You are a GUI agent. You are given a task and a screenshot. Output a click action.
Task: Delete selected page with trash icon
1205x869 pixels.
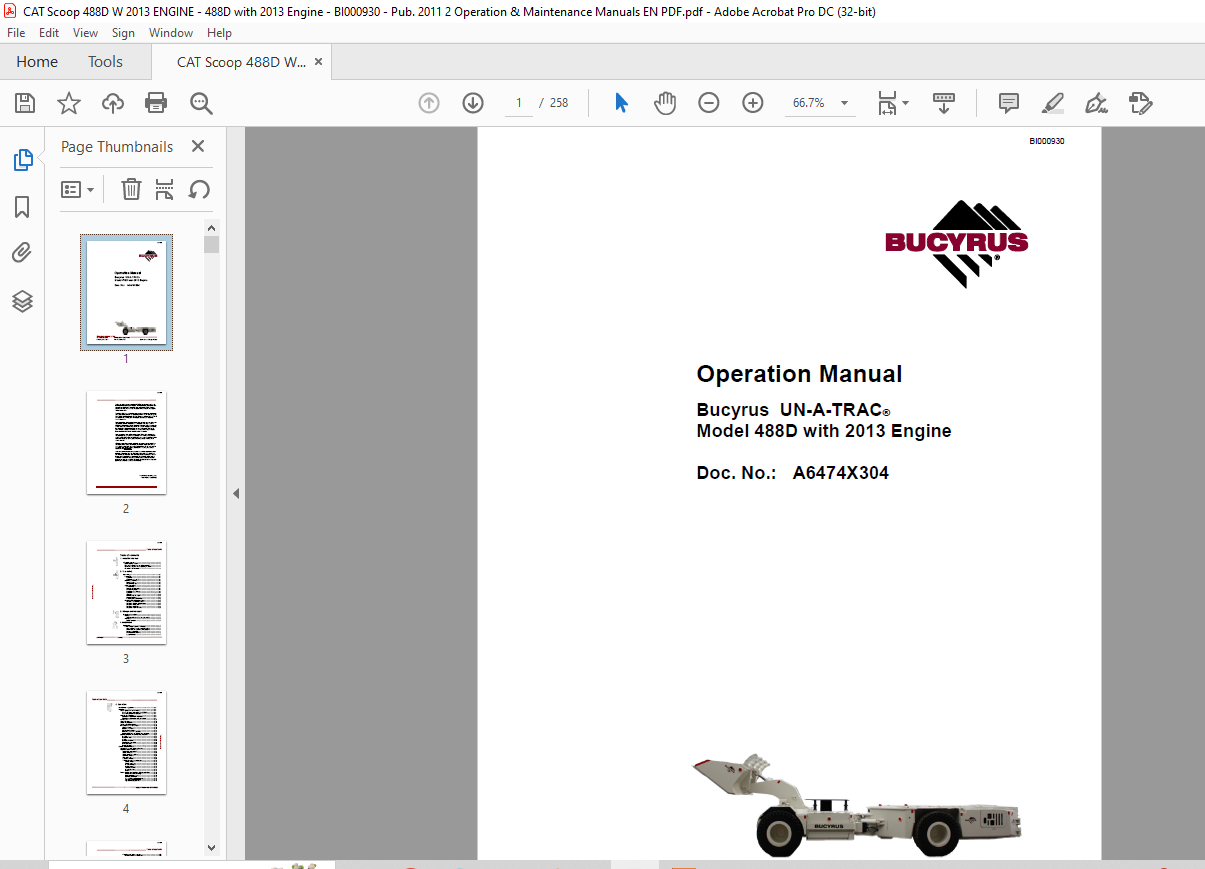tap(131, 189)
